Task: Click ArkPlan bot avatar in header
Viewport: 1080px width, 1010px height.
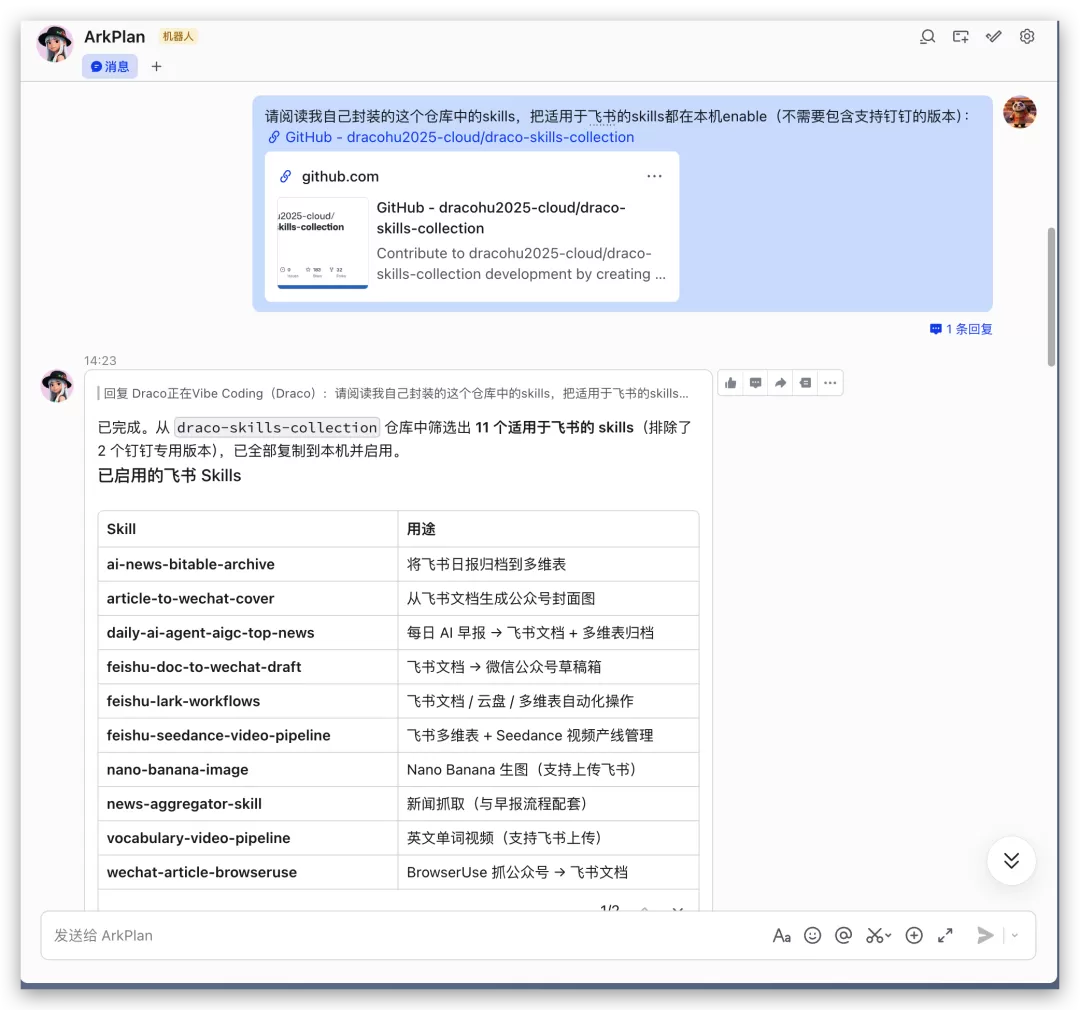Action: click(55, 44)
